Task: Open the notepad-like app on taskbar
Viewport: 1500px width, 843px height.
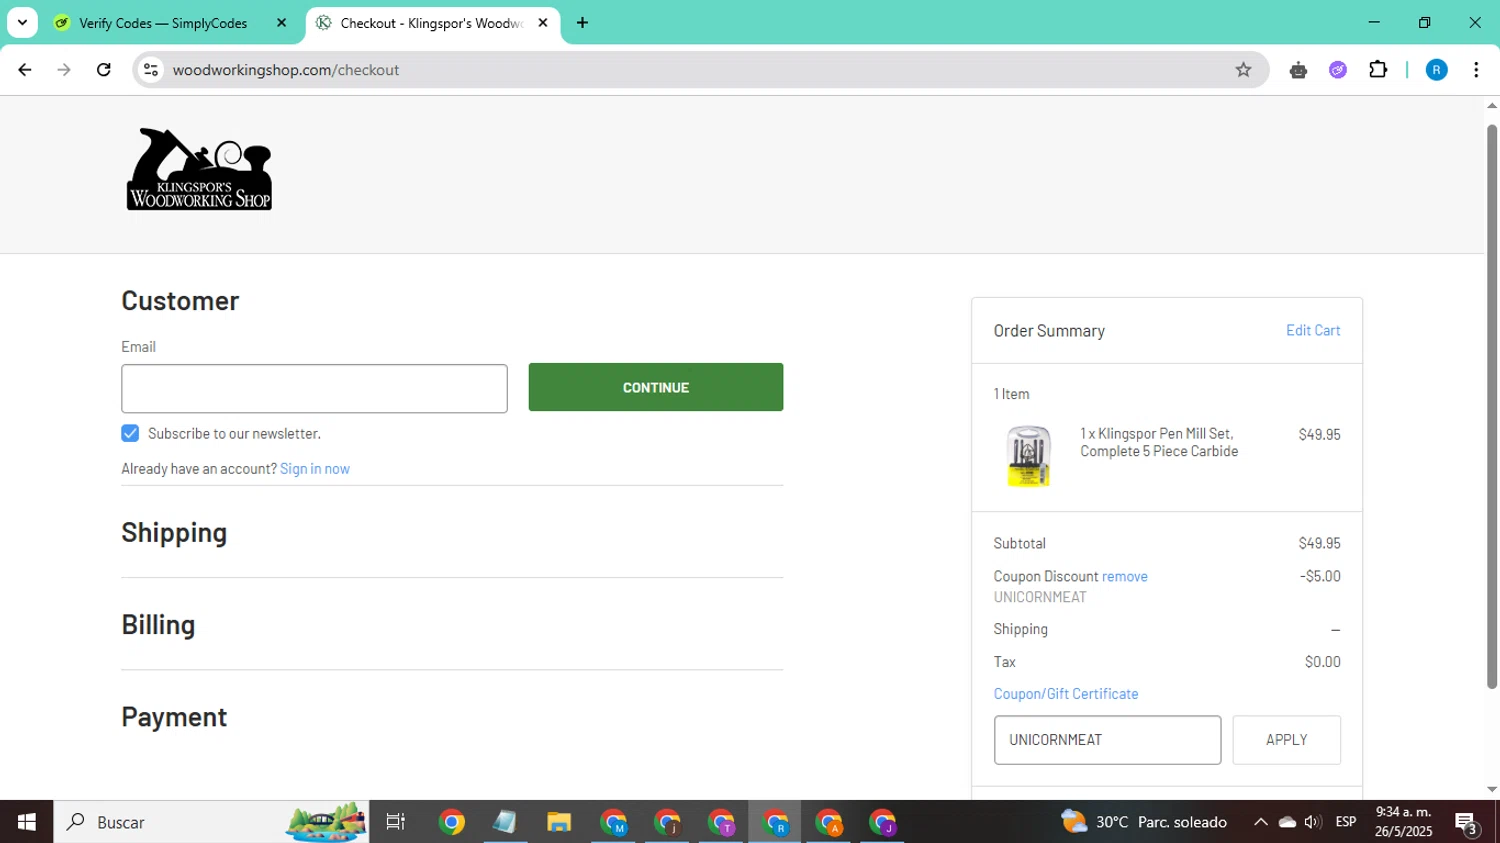Action: click(x=505, y=822)
